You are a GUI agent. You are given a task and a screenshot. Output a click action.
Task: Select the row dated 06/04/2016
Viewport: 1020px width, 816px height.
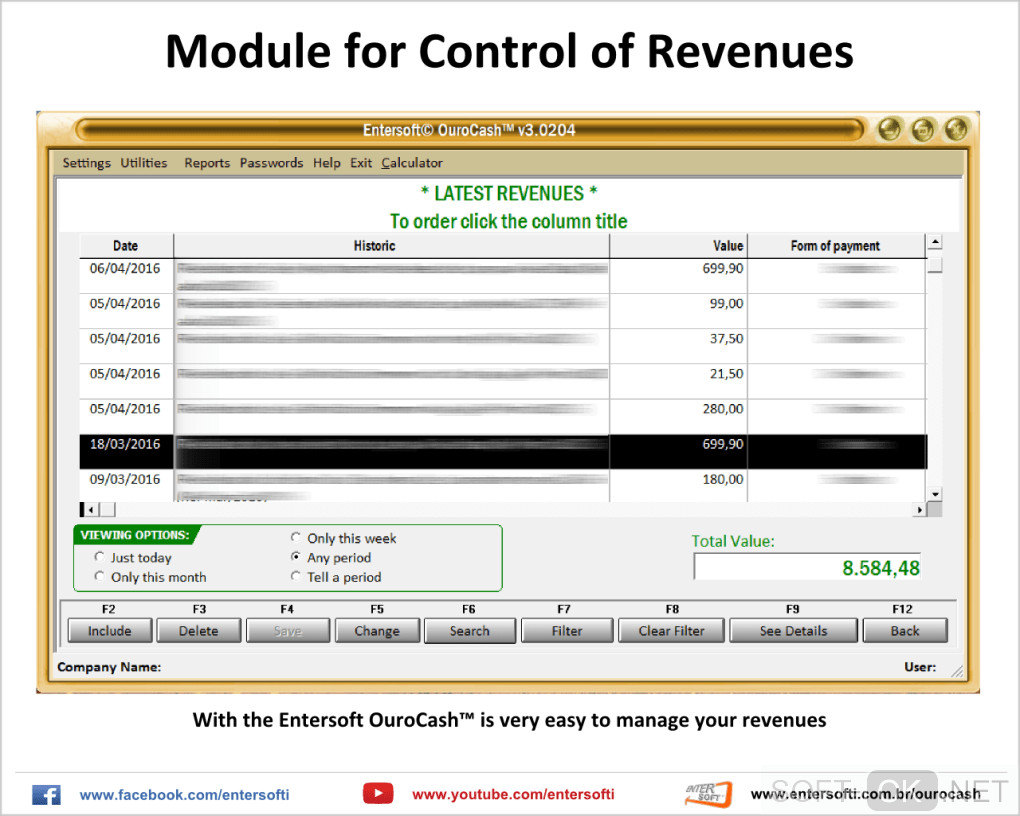(x=503, y=276)
